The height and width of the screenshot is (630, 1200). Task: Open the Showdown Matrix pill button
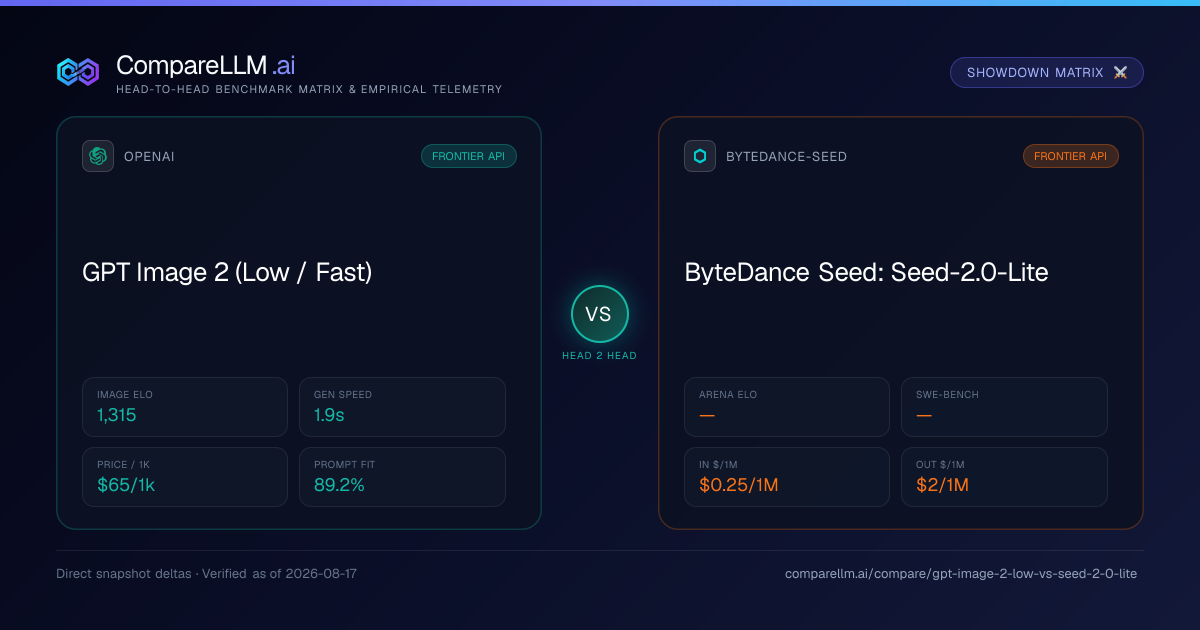[x=1047, y=73]
